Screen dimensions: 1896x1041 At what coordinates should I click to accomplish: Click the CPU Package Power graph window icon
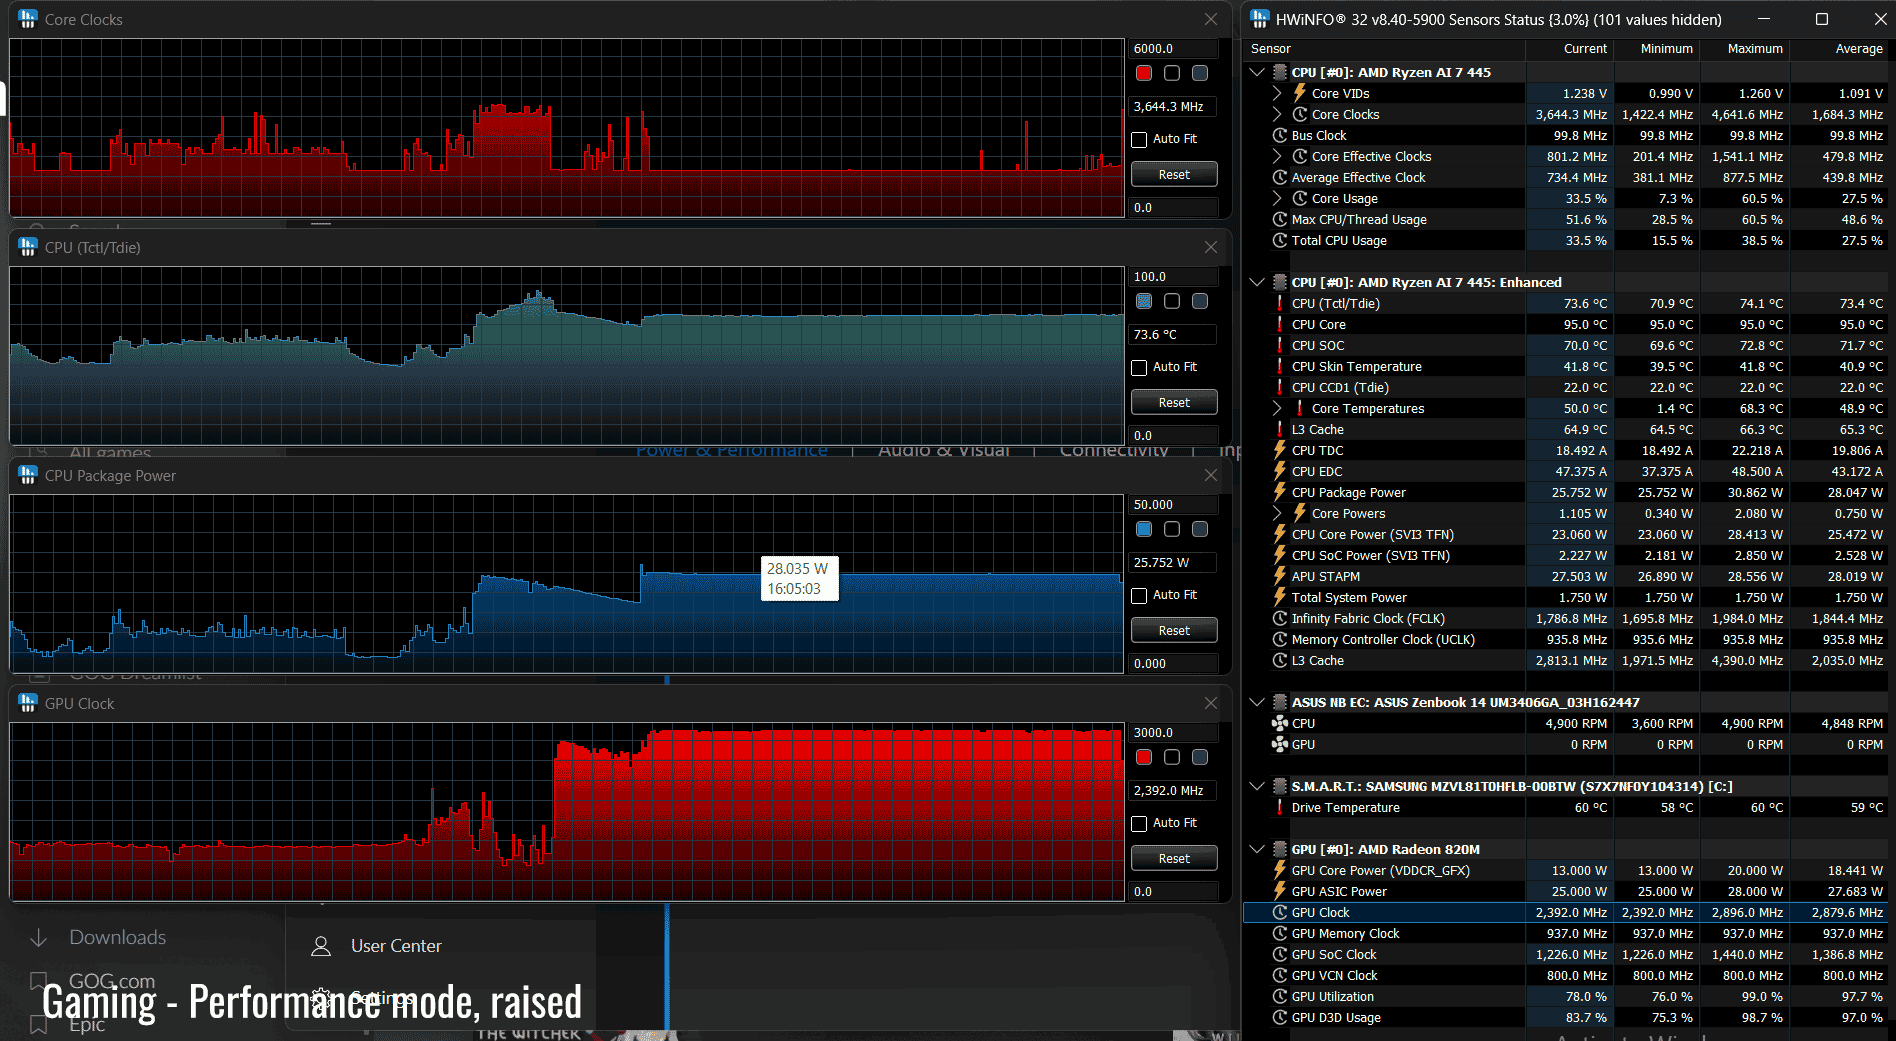coord(28,475)
